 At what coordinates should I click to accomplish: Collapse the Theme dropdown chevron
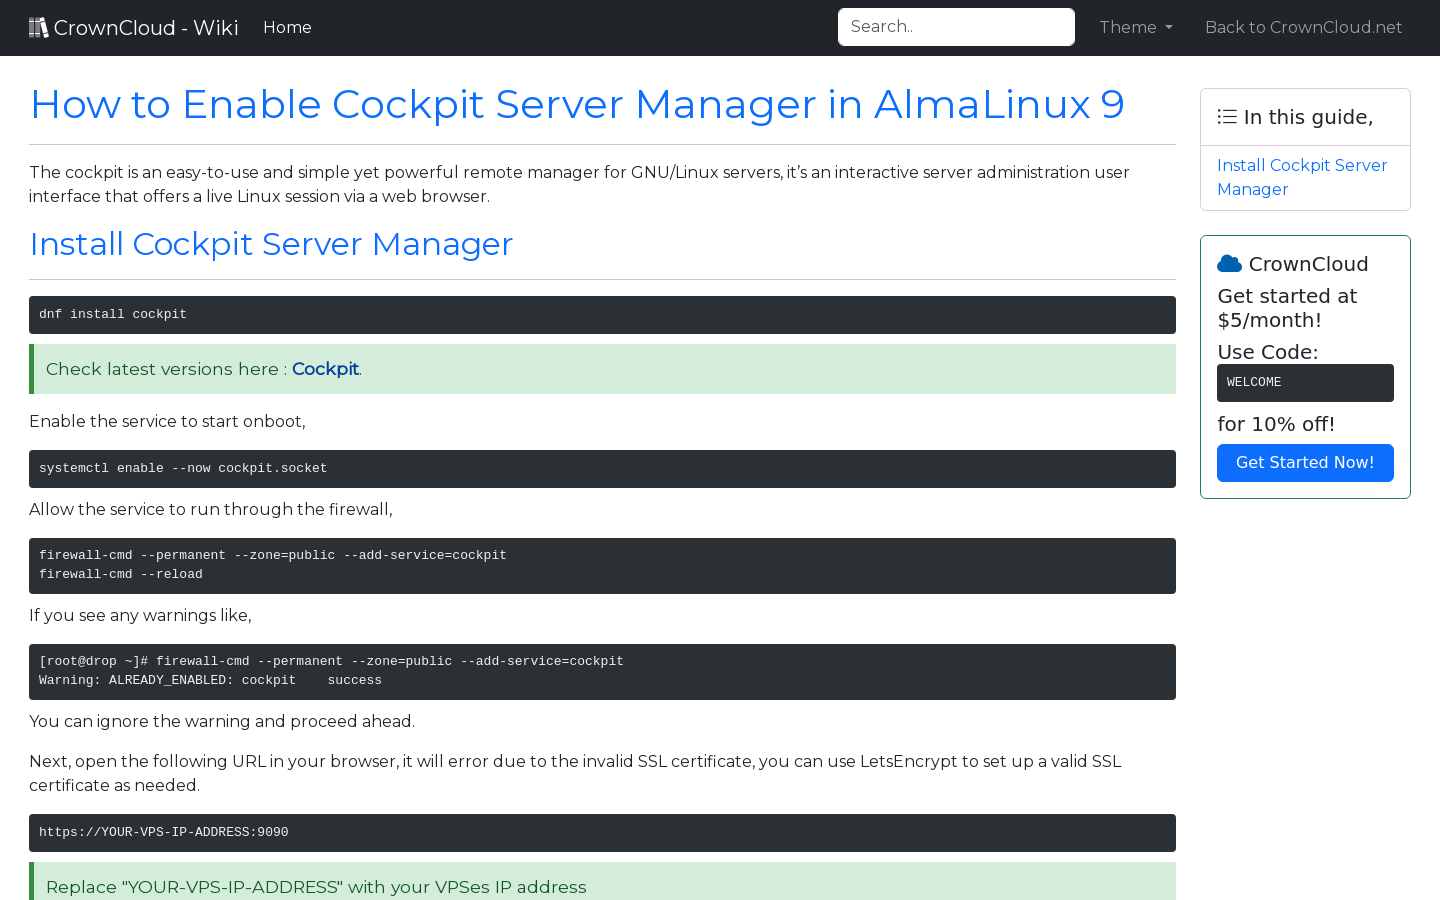tap(1168, 30)
